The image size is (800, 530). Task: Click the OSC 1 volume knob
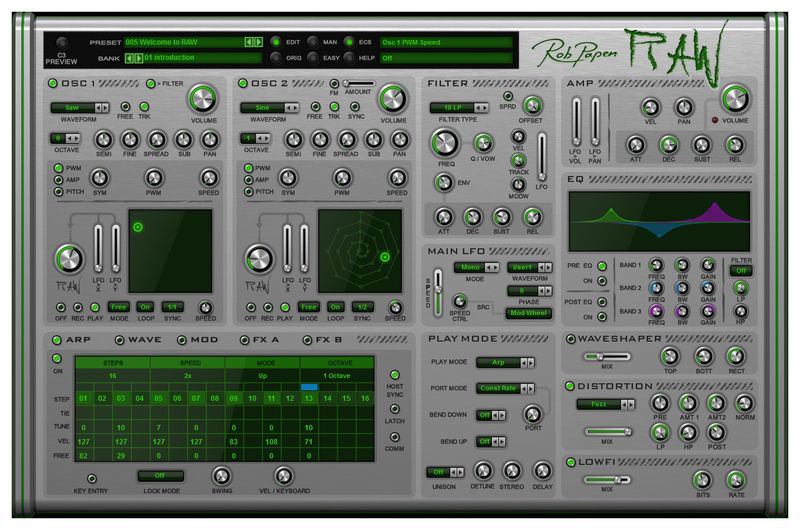click(203, 99)
